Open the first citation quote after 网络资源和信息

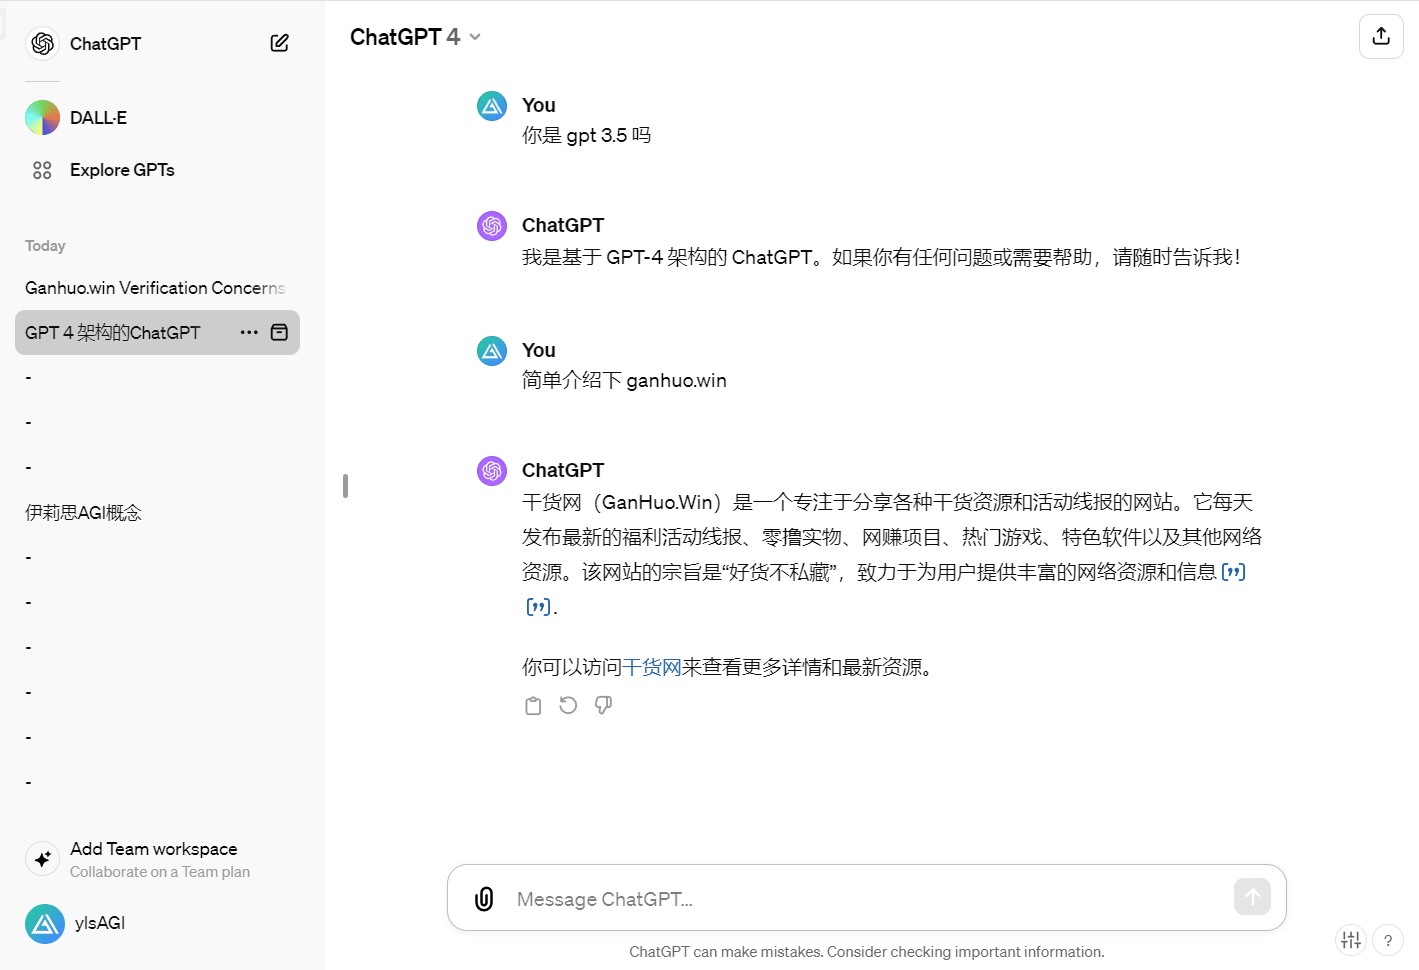pyautogui.click(x=1234, y=572)
